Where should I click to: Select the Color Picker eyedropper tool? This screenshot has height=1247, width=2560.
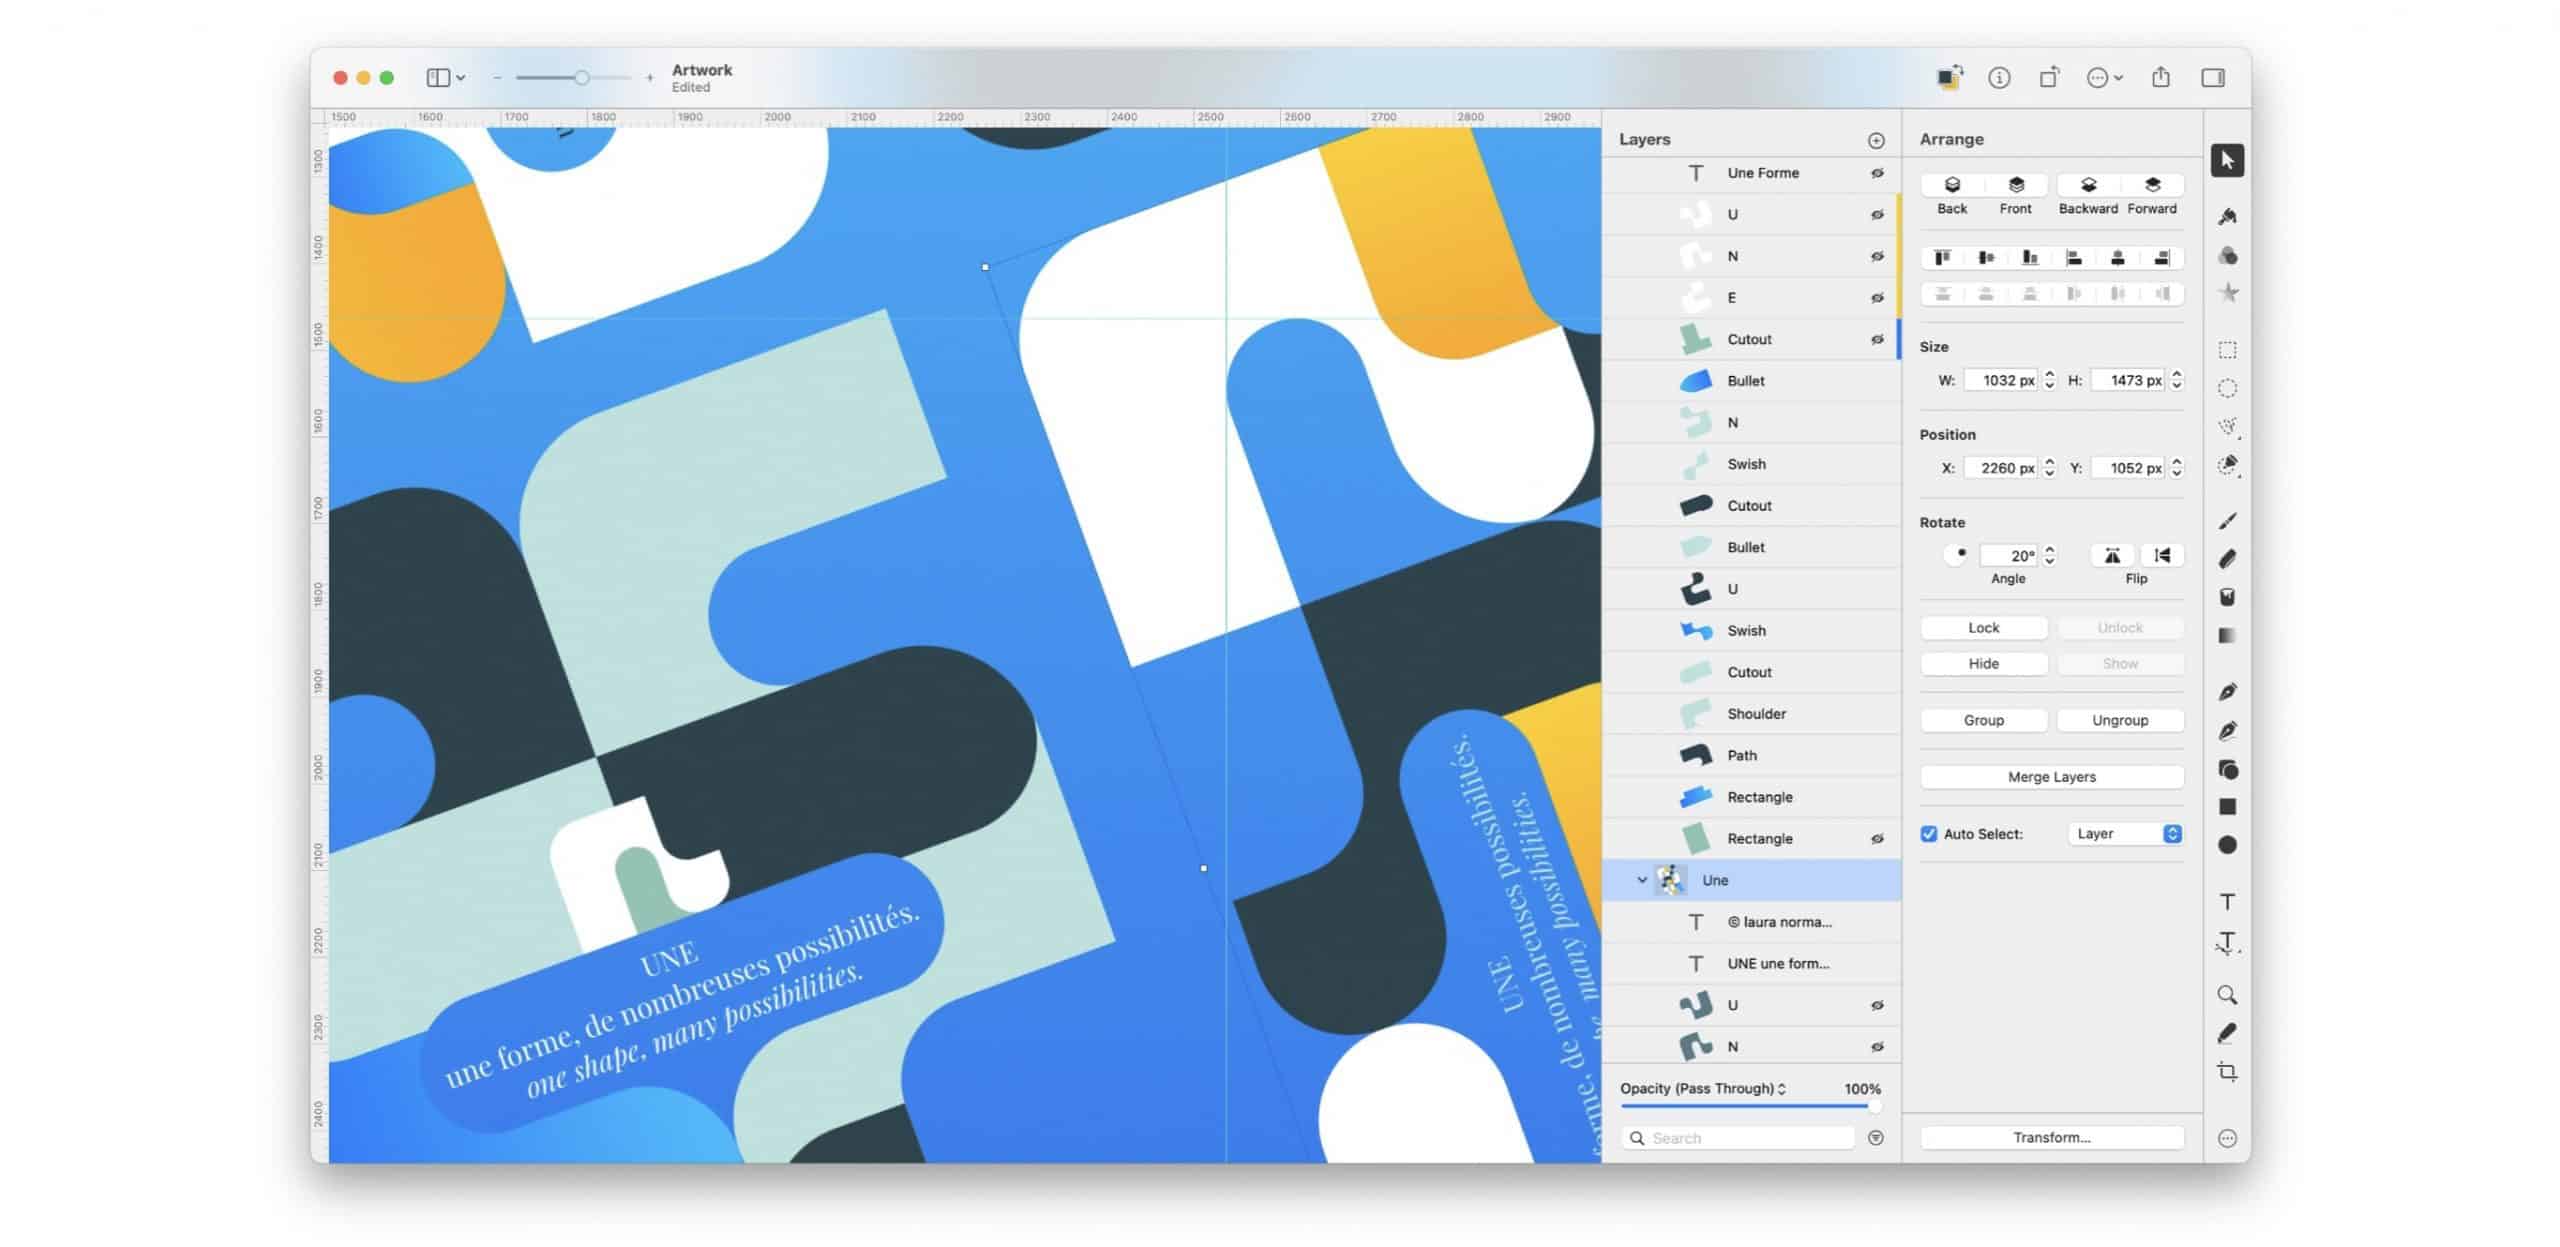(2227, 1033)
